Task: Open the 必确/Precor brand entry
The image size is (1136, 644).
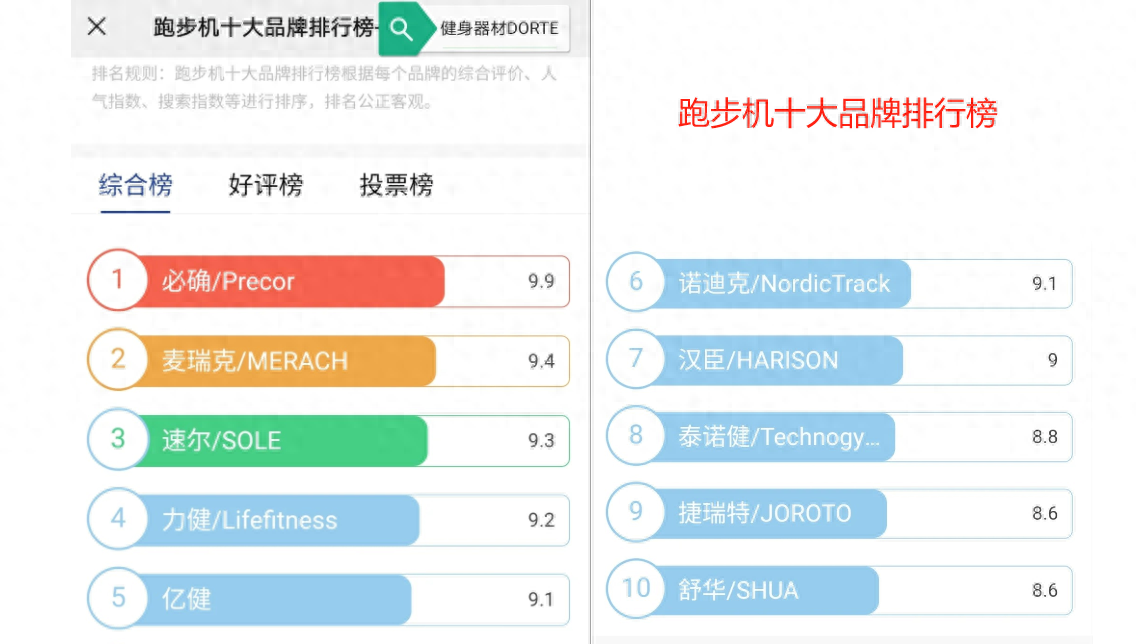Action: (x=290, y=281)
